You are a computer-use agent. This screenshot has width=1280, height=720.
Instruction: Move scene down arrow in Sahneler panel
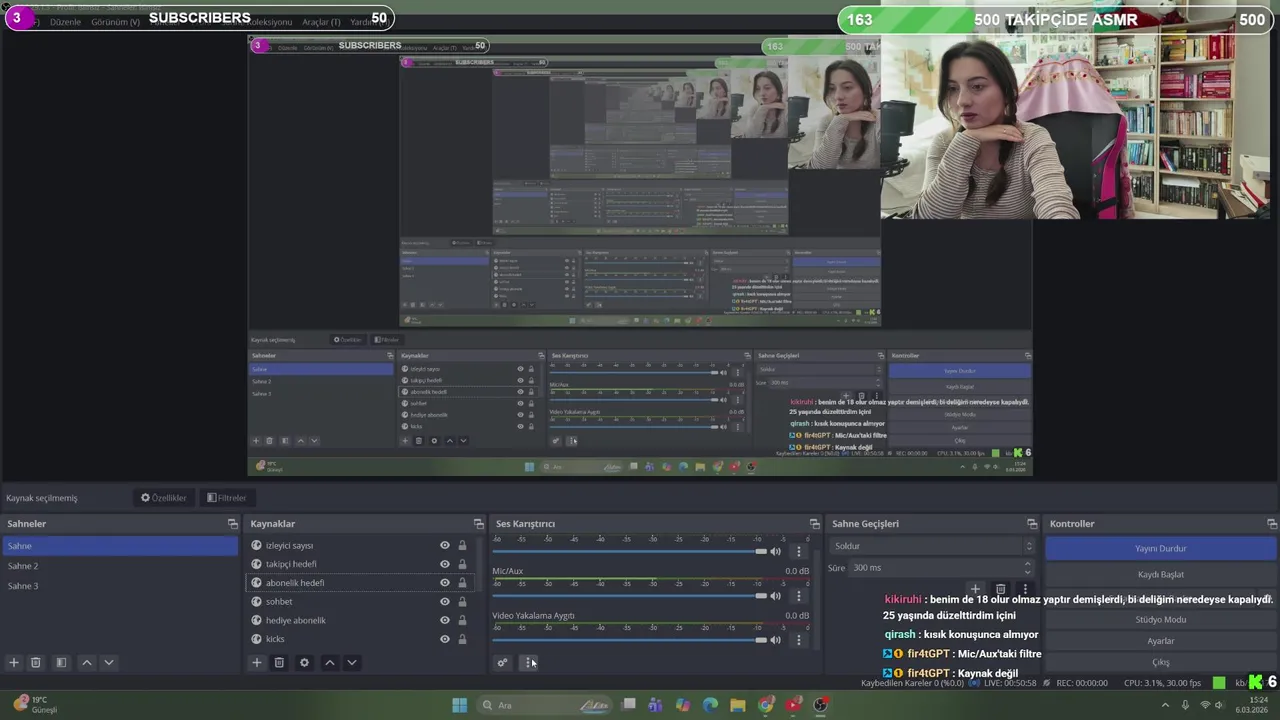point(109,662)
